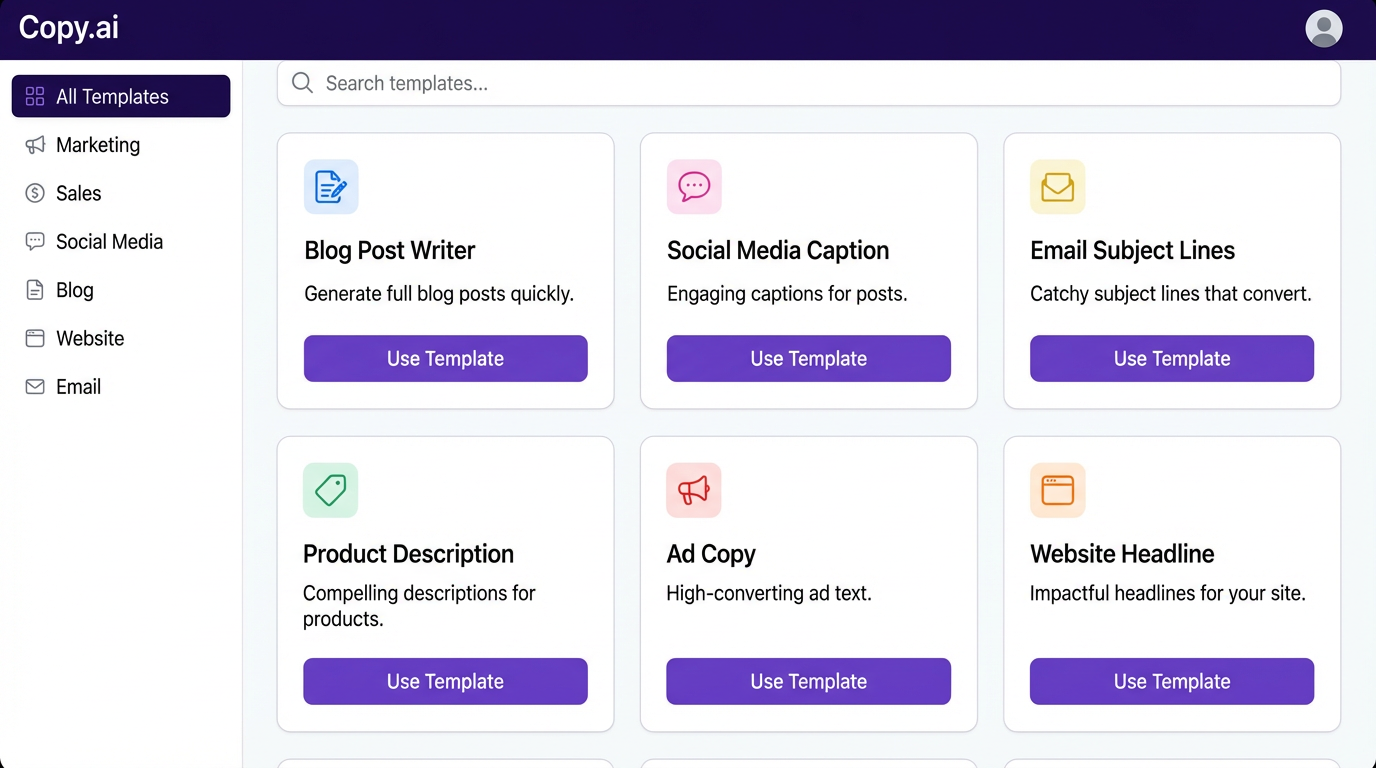Use the Email Subject Lines template
Screen dimensions: 1376x768
[x=1171, y=358]
